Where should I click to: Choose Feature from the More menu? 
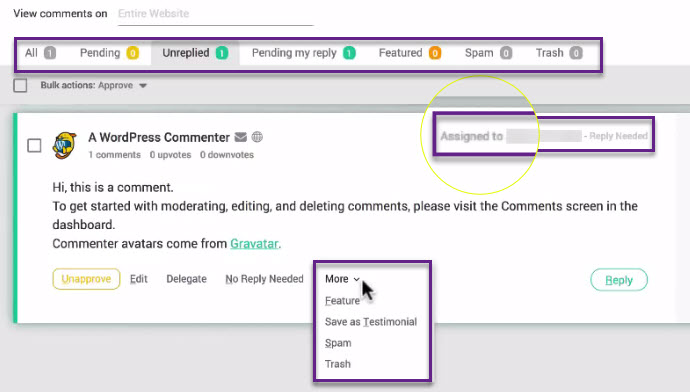click(x=342, y=301)
